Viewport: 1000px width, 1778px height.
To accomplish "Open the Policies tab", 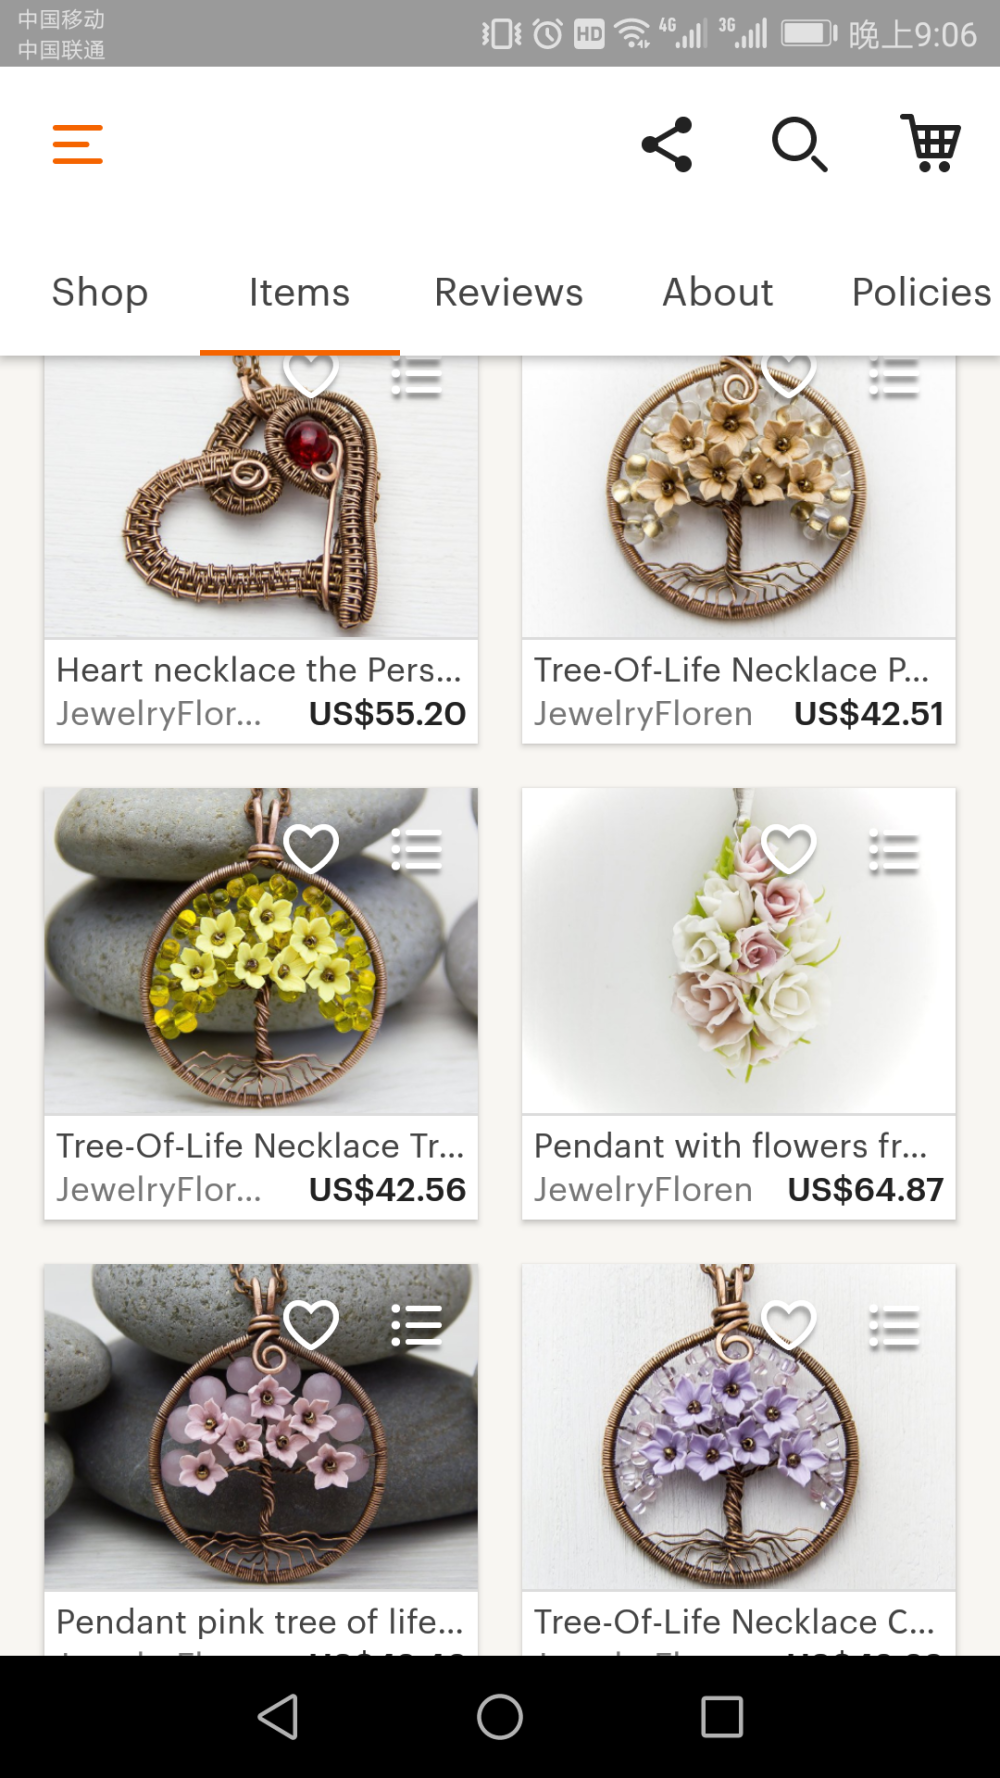I will click(921, 292).
